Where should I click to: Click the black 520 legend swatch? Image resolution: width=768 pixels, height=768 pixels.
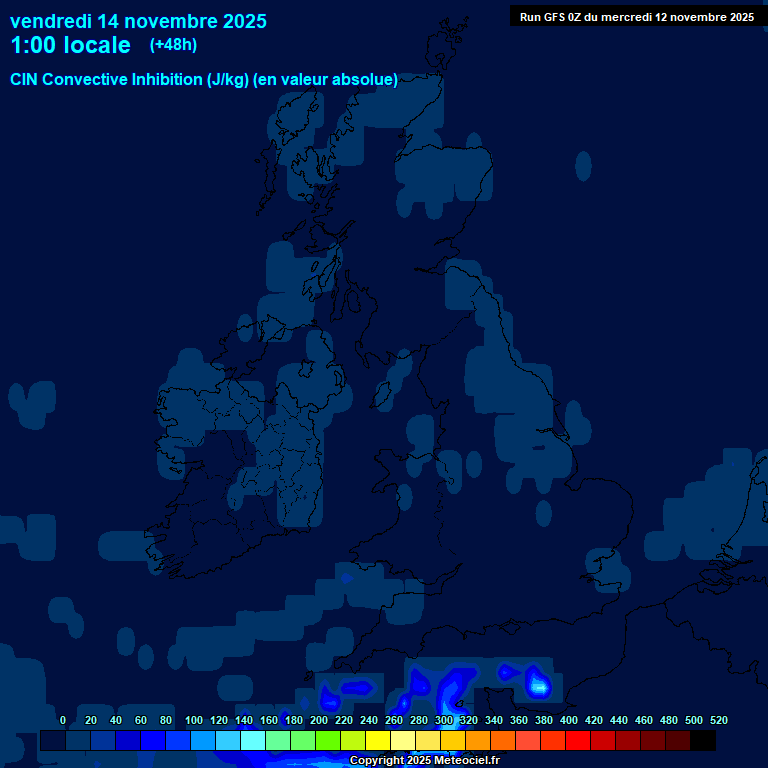(703, 741)
